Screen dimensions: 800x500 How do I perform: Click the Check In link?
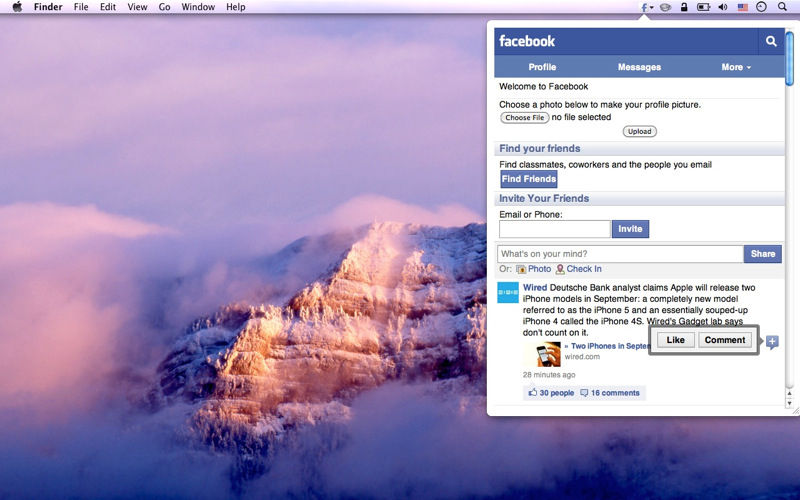584,269
